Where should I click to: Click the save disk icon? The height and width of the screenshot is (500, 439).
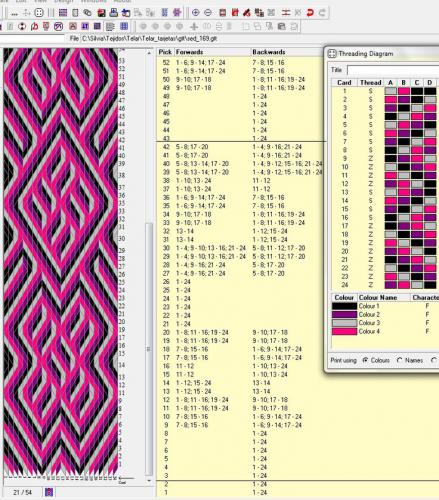(x=101, y=13)
